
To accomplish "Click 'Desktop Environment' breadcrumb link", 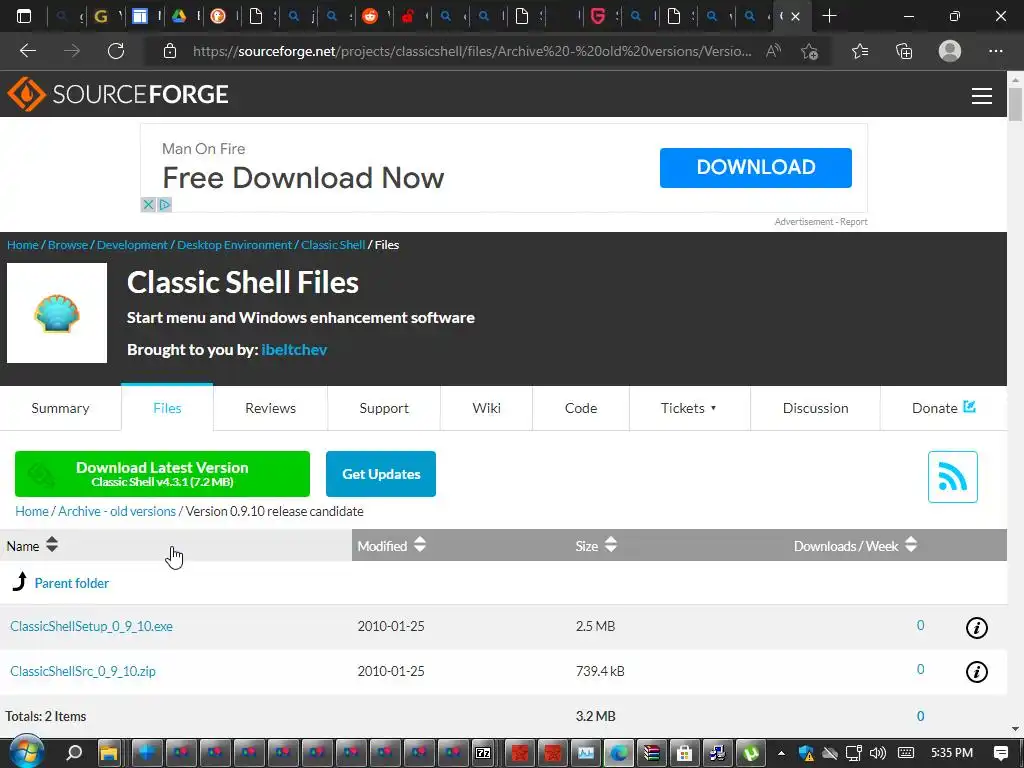I will 234,245.
